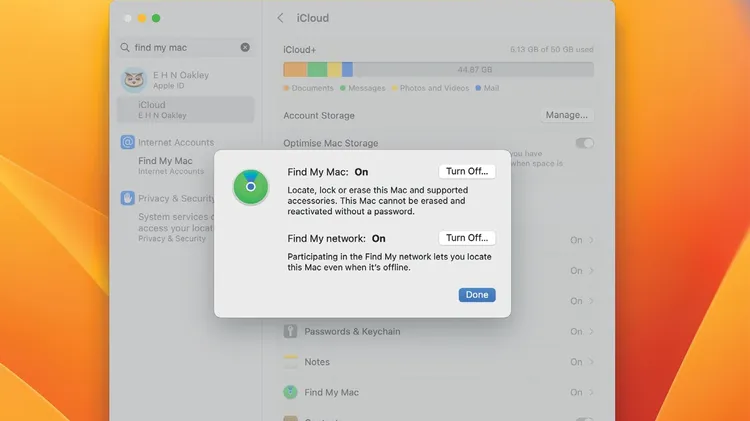Clear the find my mac search text
Image resolution: width=750 pixels, height=421 pixels.
(245, 47)
